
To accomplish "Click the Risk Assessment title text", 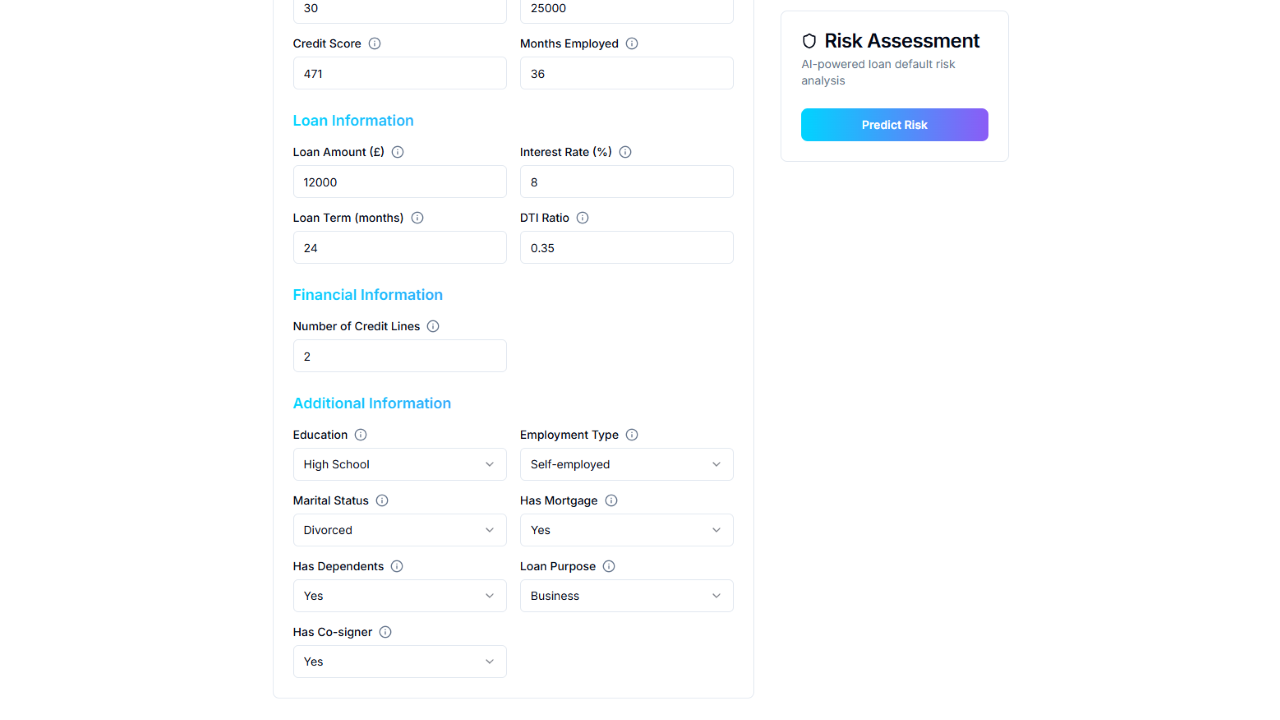I will pos(902,41).
